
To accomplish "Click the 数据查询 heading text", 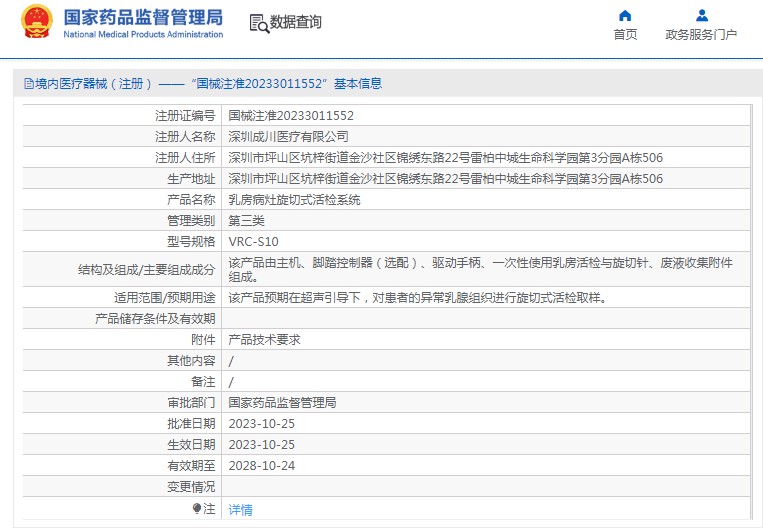I will tap(296, 22).
